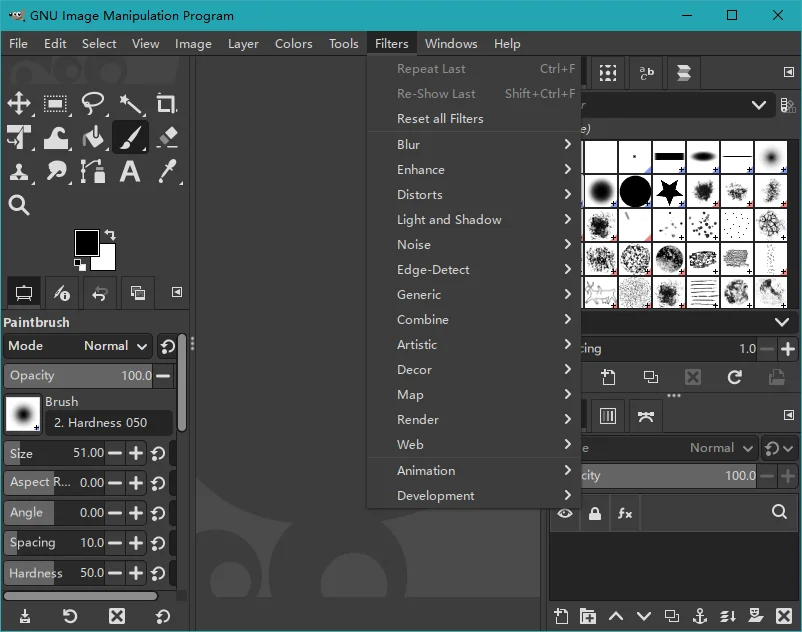Open layer Mode Normal dropdown in Layers panel
This screenshot has height=632, width=802.
pos(721,448)
